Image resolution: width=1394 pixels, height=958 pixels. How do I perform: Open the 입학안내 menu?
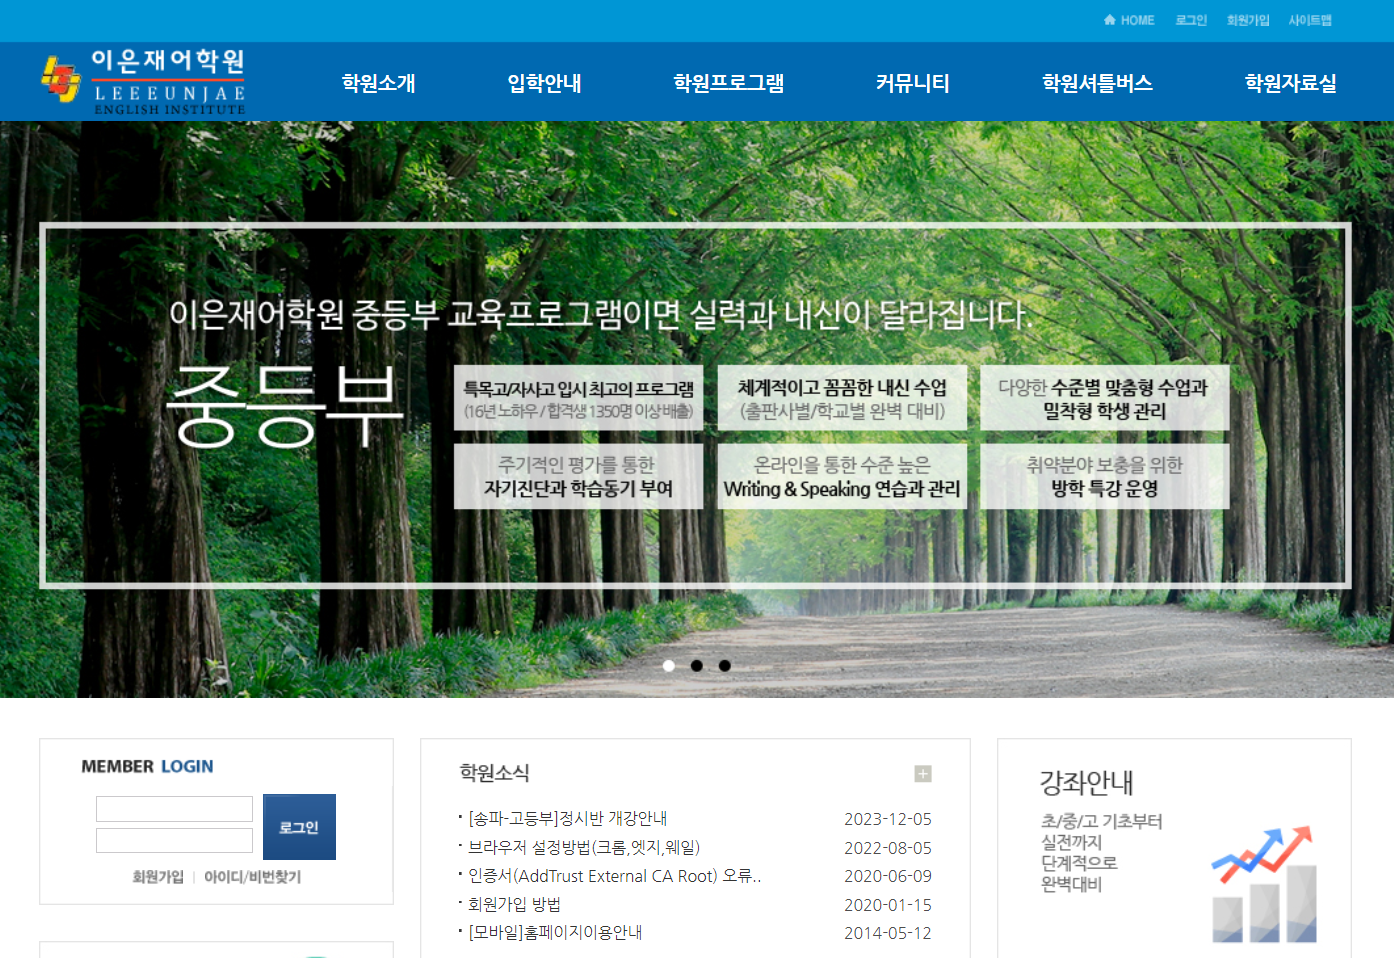pos(544,83)
